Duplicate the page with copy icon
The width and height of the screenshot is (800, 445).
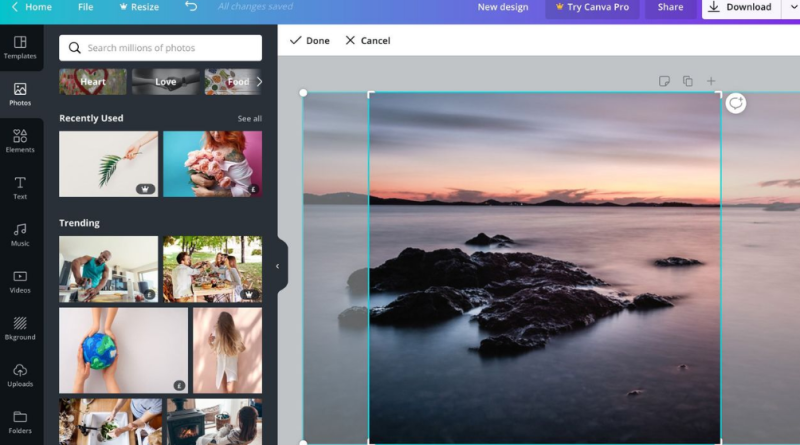point(688,81)
